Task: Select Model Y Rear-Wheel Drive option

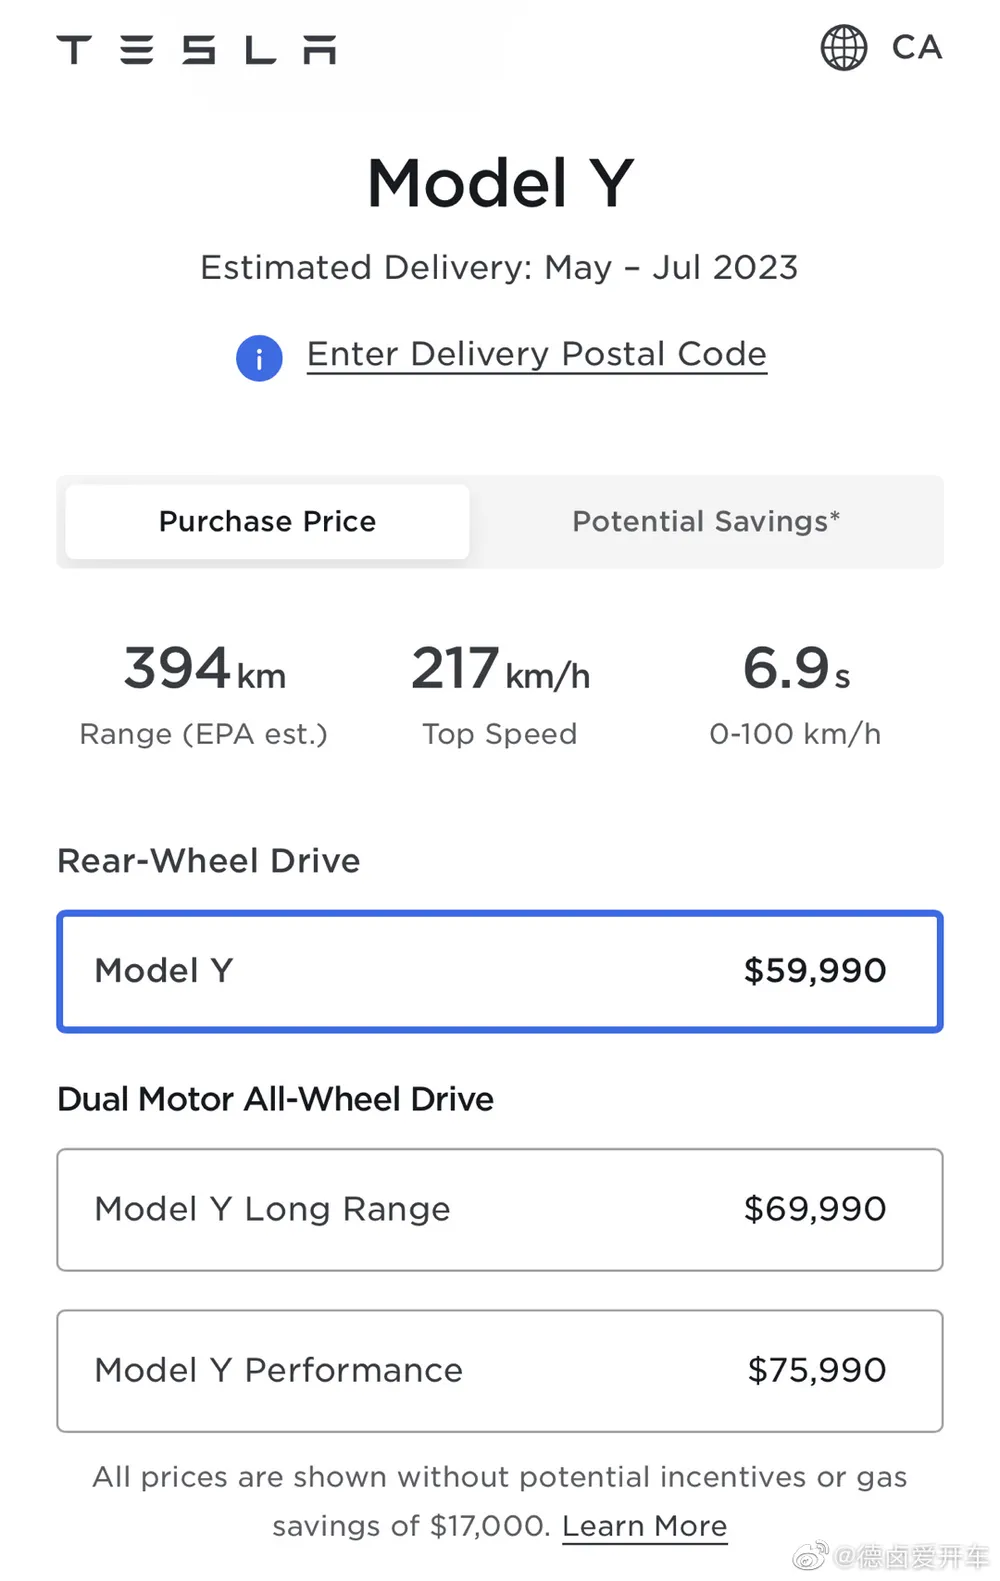Action: point(499,970)
